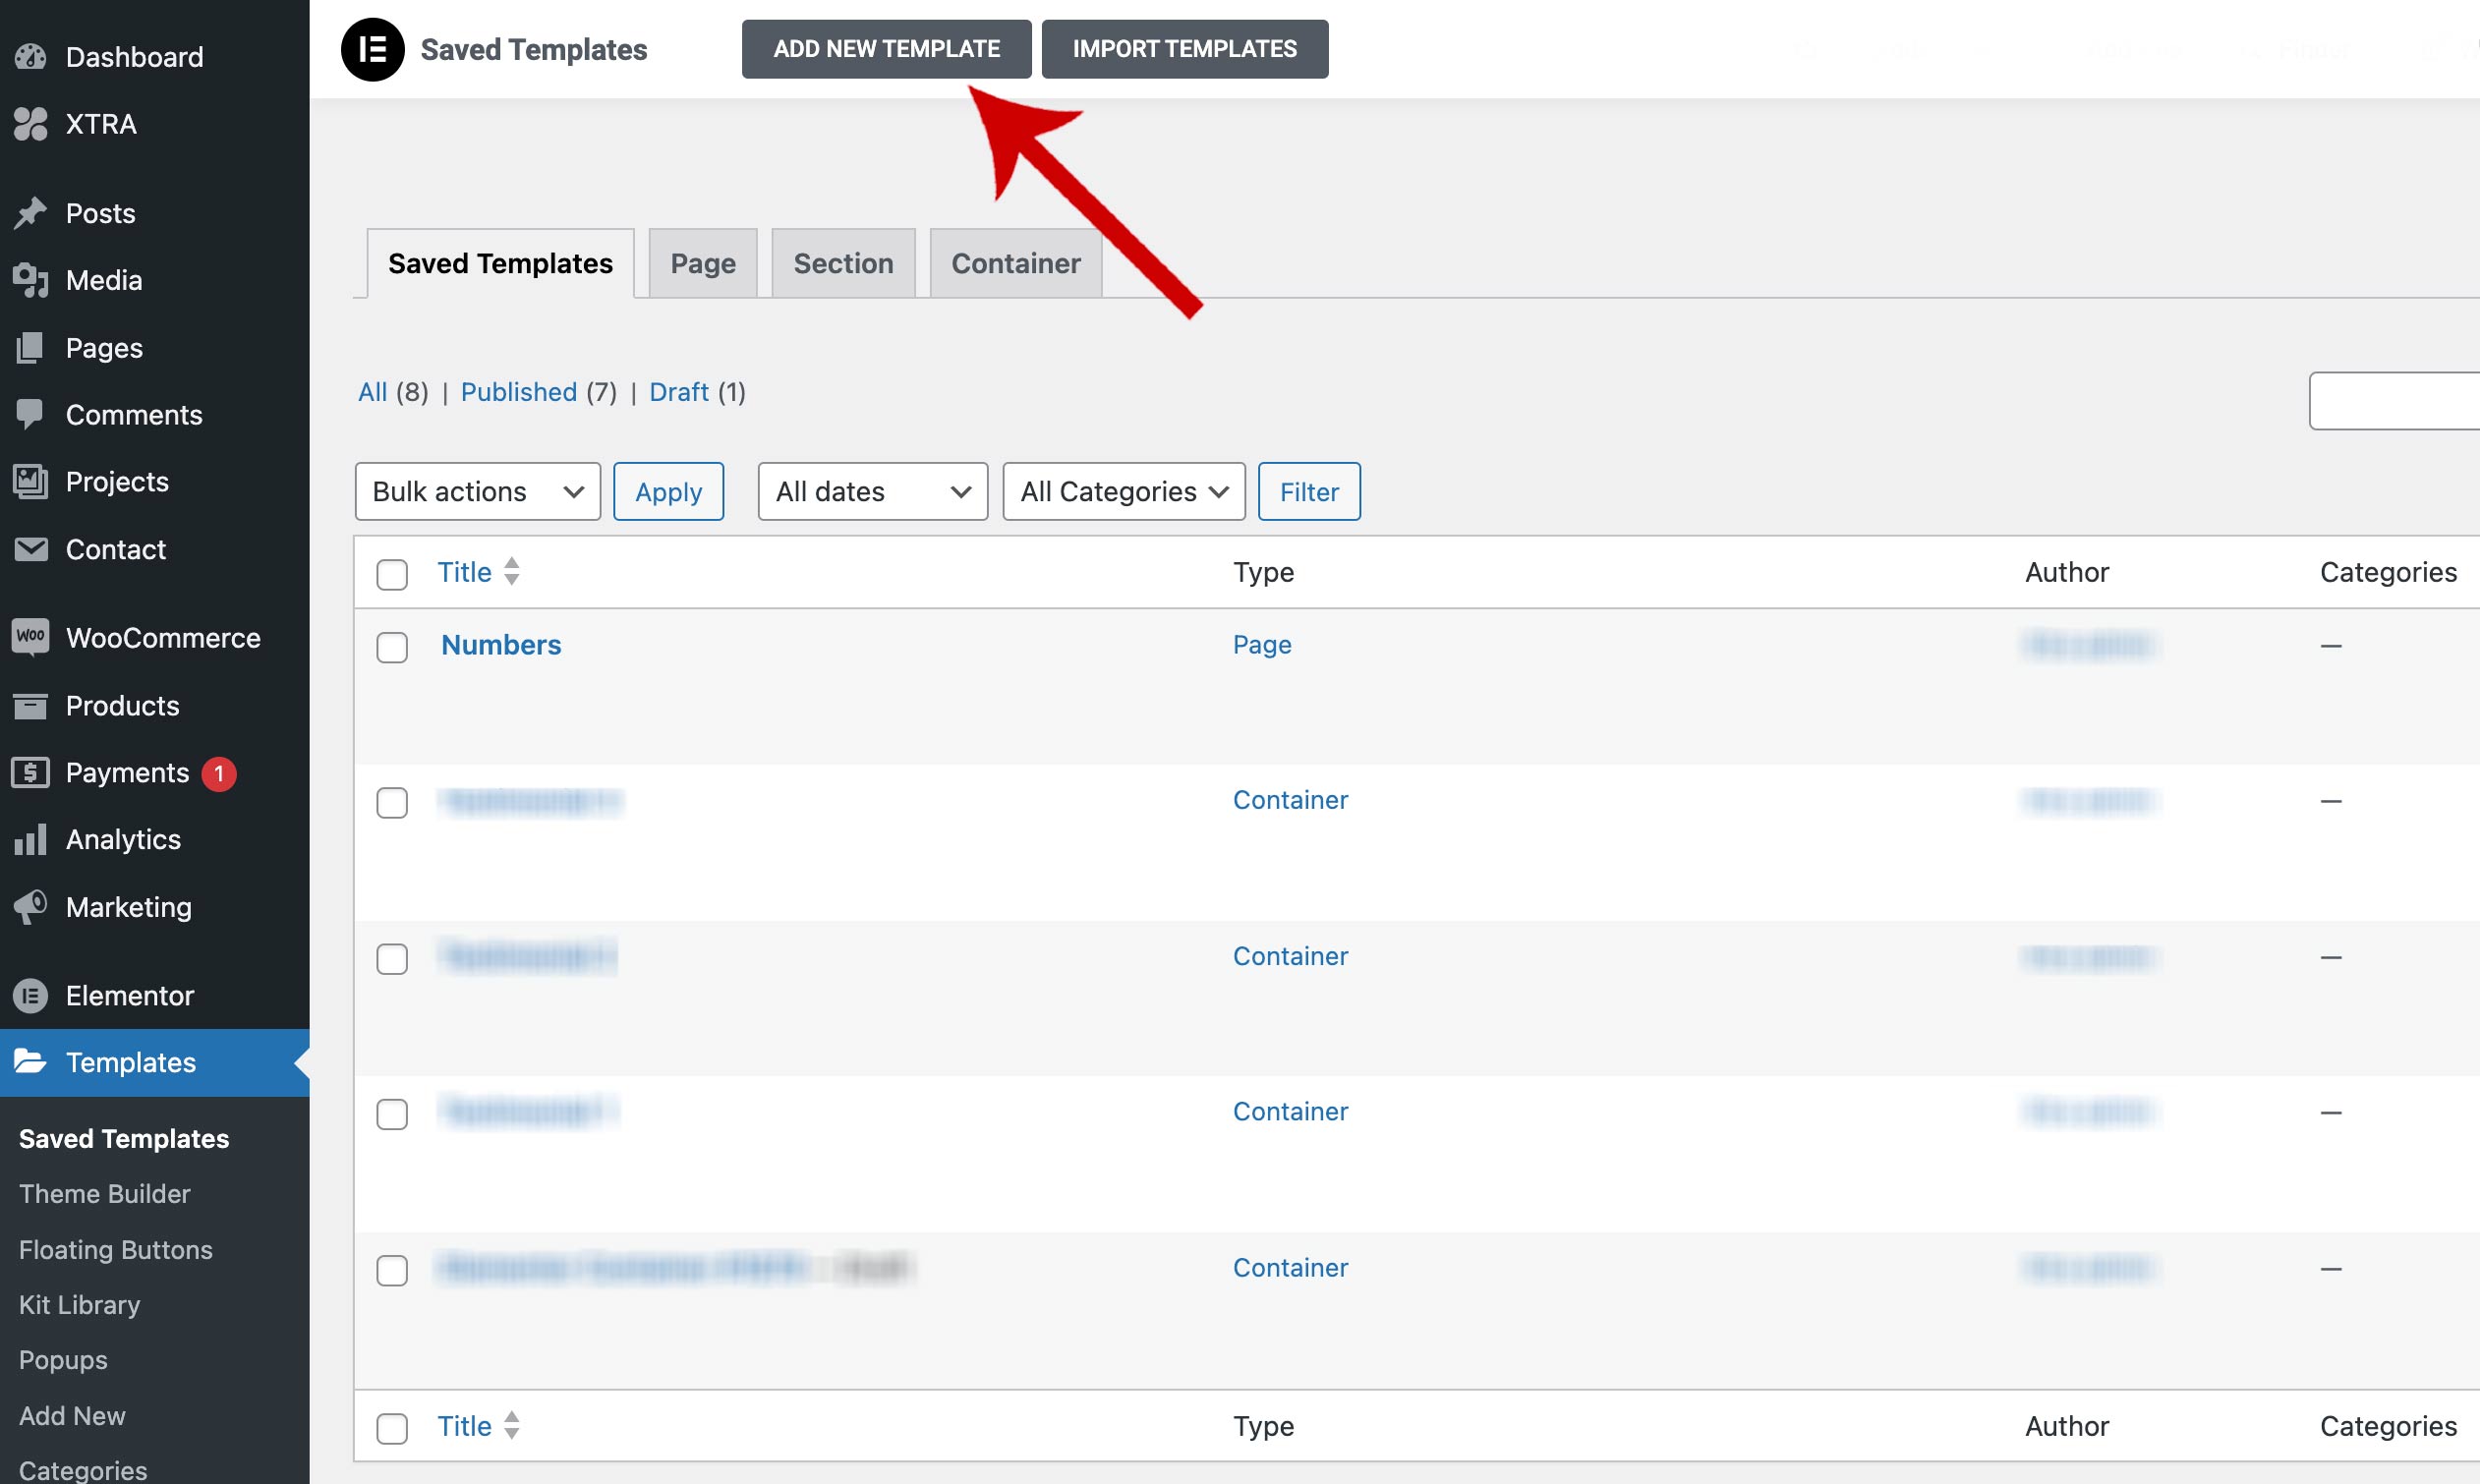Viewport: 2480px width, 1484px height.
Task: Toggle select-all checkbox in table header
Action: point(392,574)
